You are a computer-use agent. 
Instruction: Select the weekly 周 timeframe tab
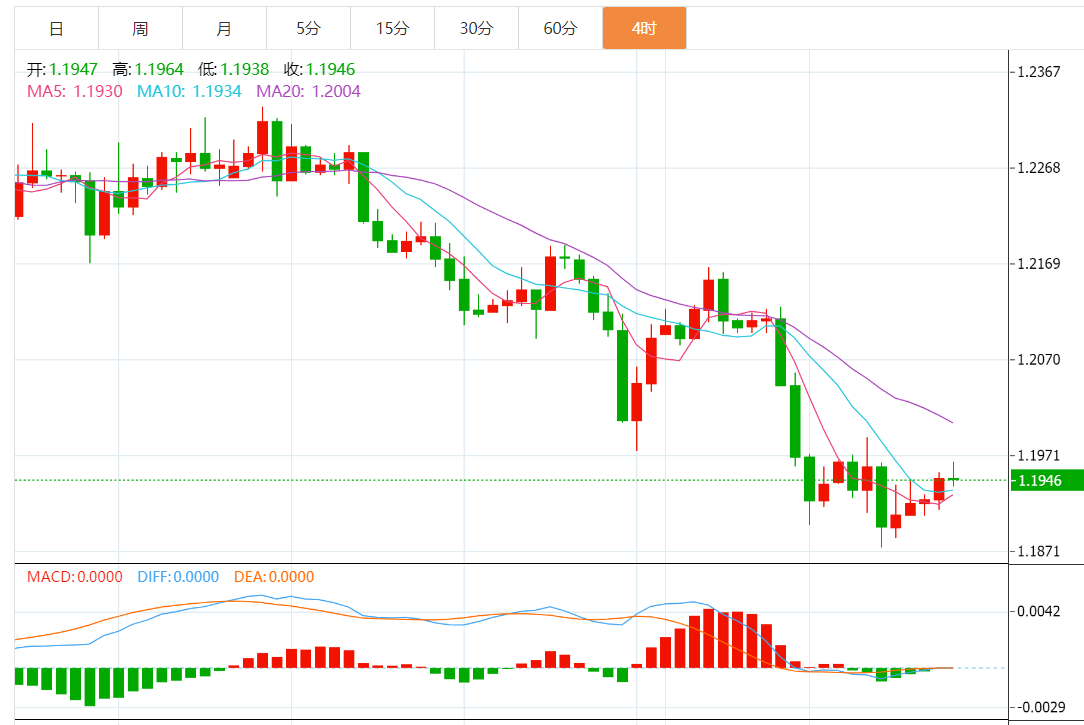(140, 28)
